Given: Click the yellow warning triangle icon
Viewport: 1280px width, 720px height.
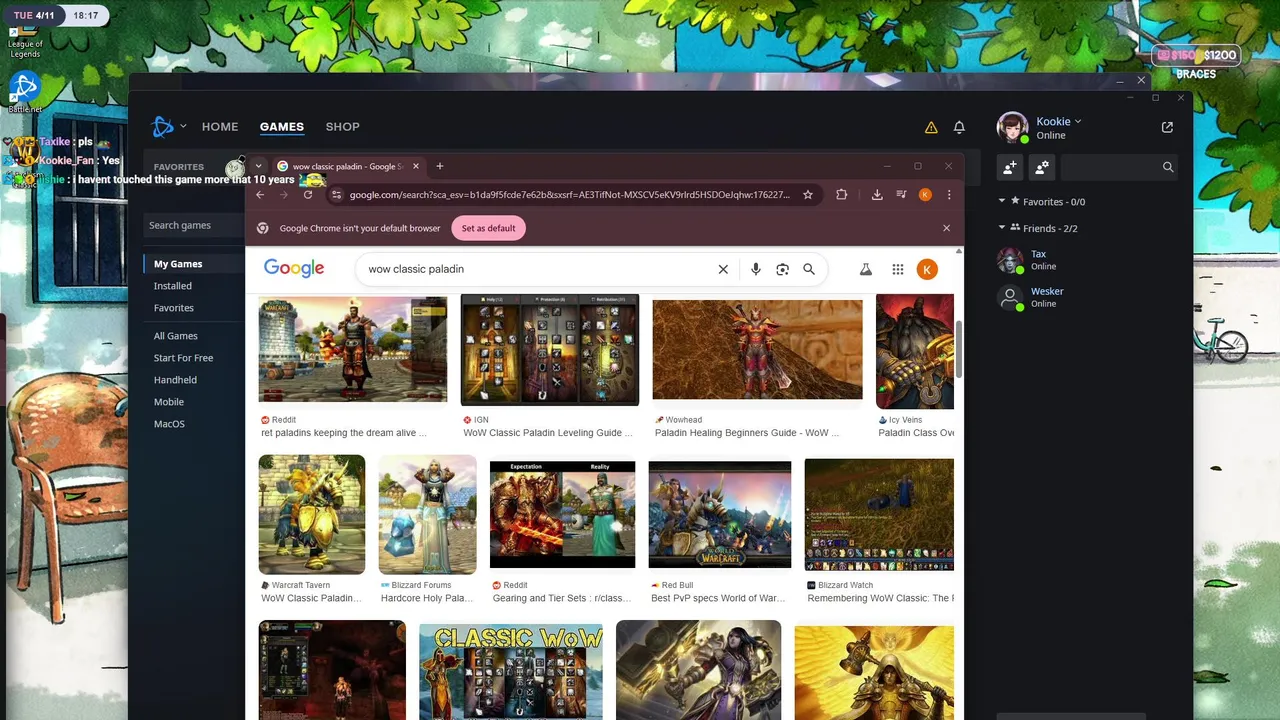Looking at the screenshot, I should [931, 128].
